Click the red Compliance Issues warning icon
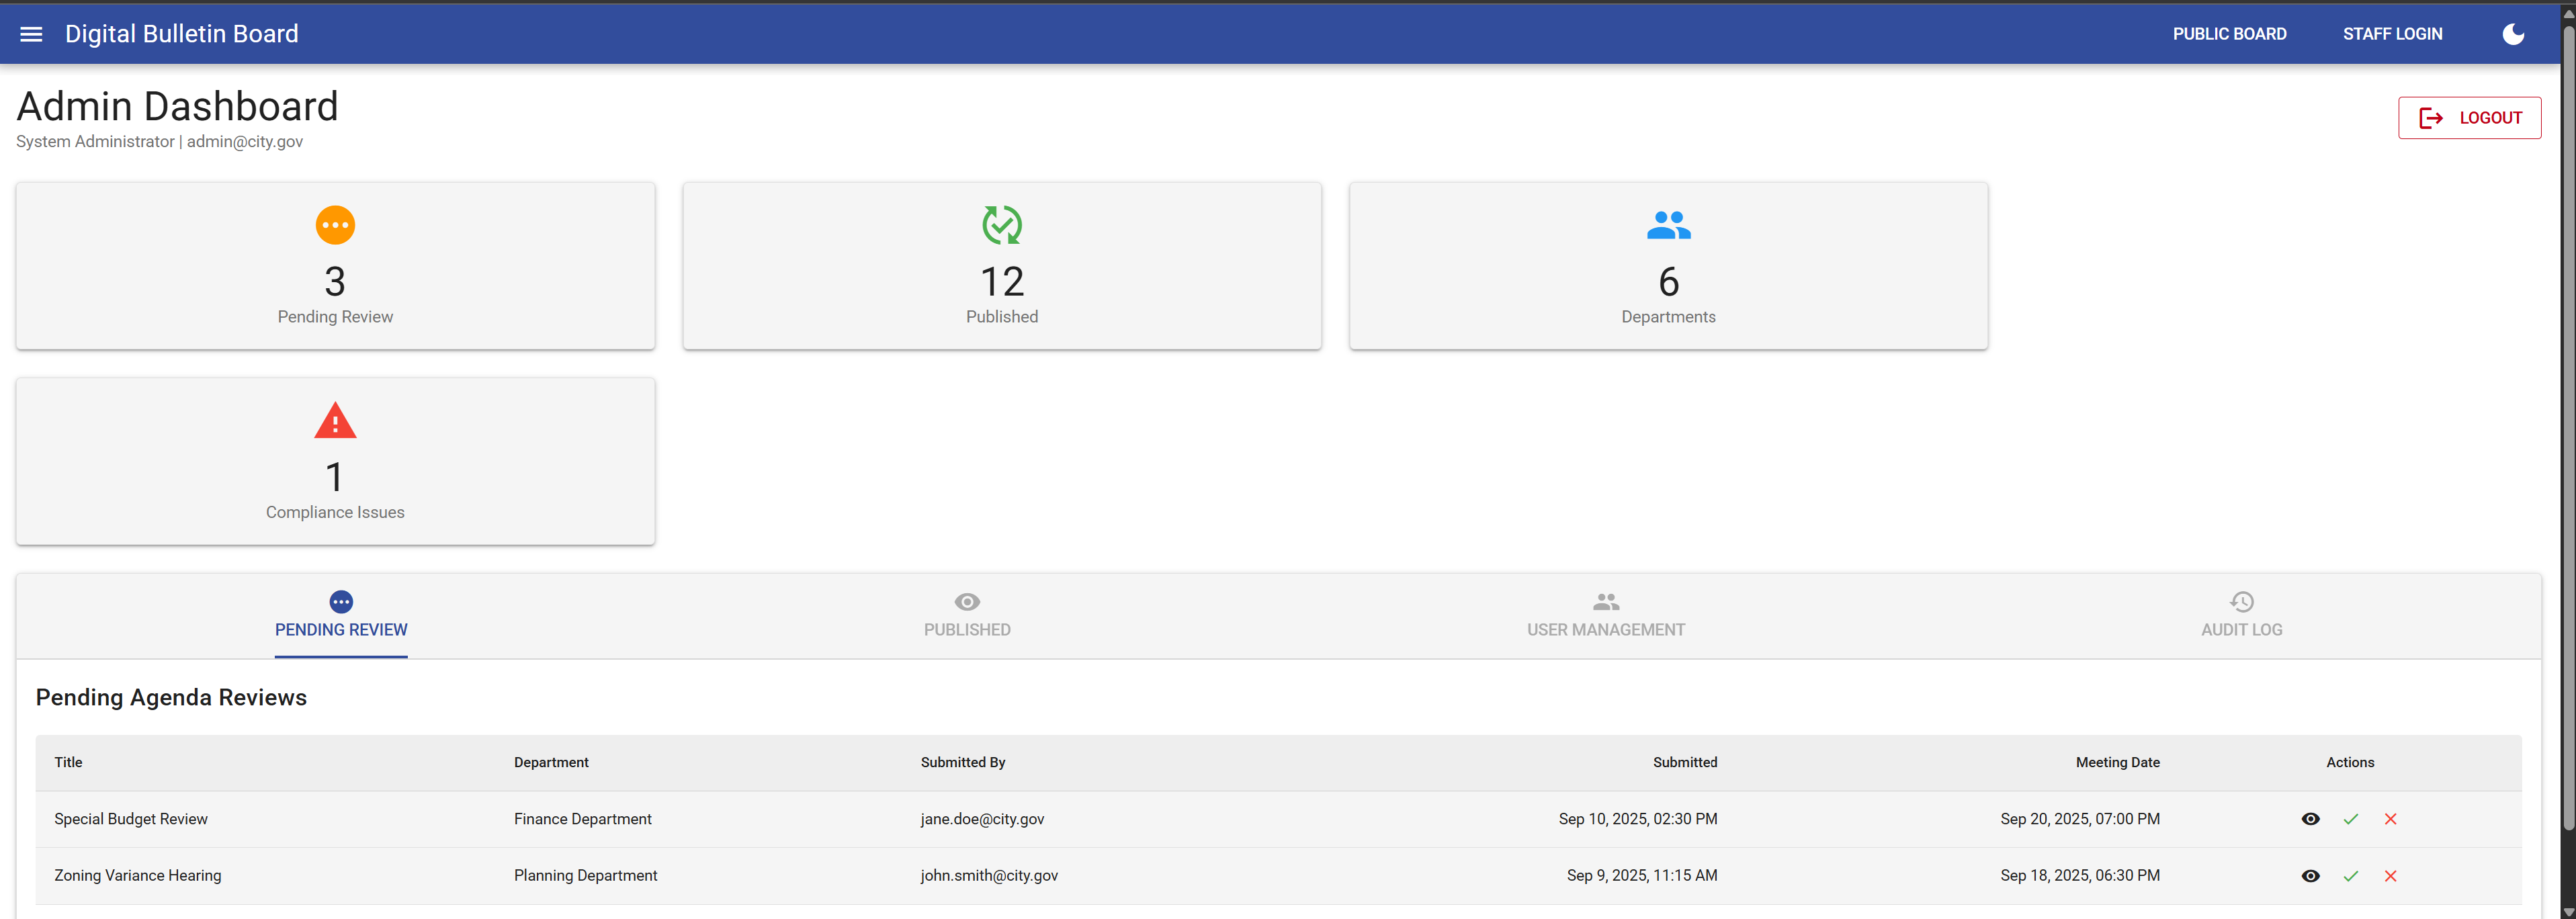This screenshot has height=919, width=2576. [x=335, y=421]
